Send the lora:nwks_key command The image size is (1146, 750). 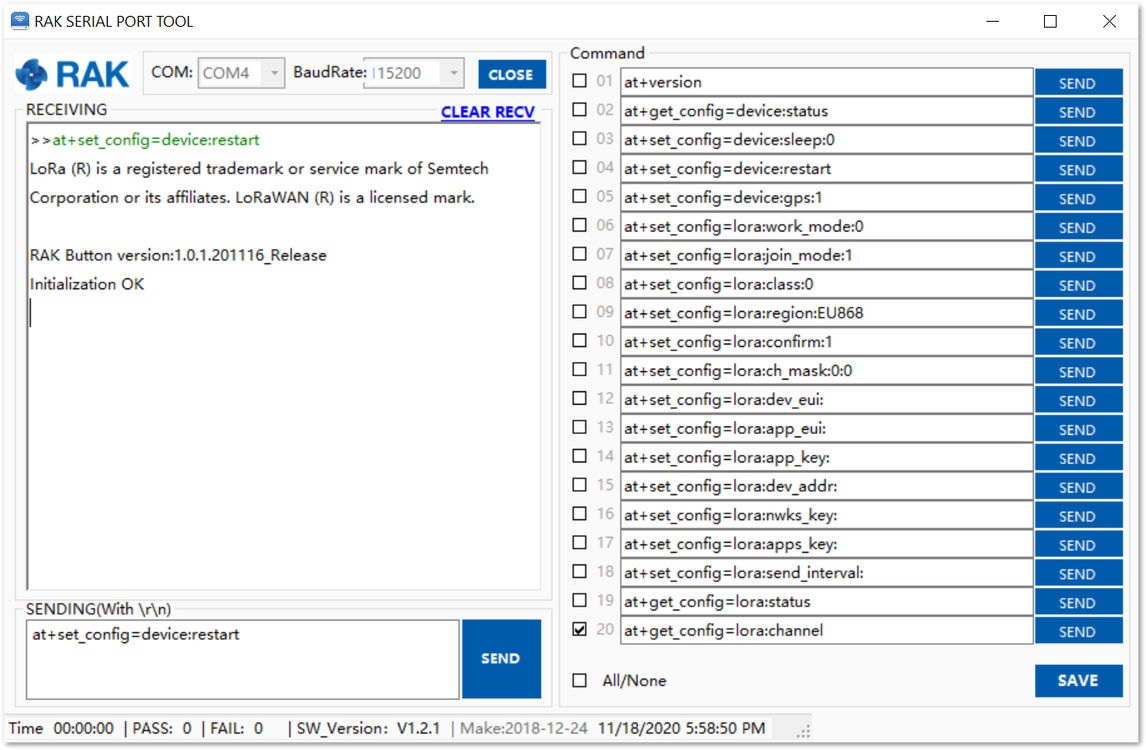(1078, 515)
